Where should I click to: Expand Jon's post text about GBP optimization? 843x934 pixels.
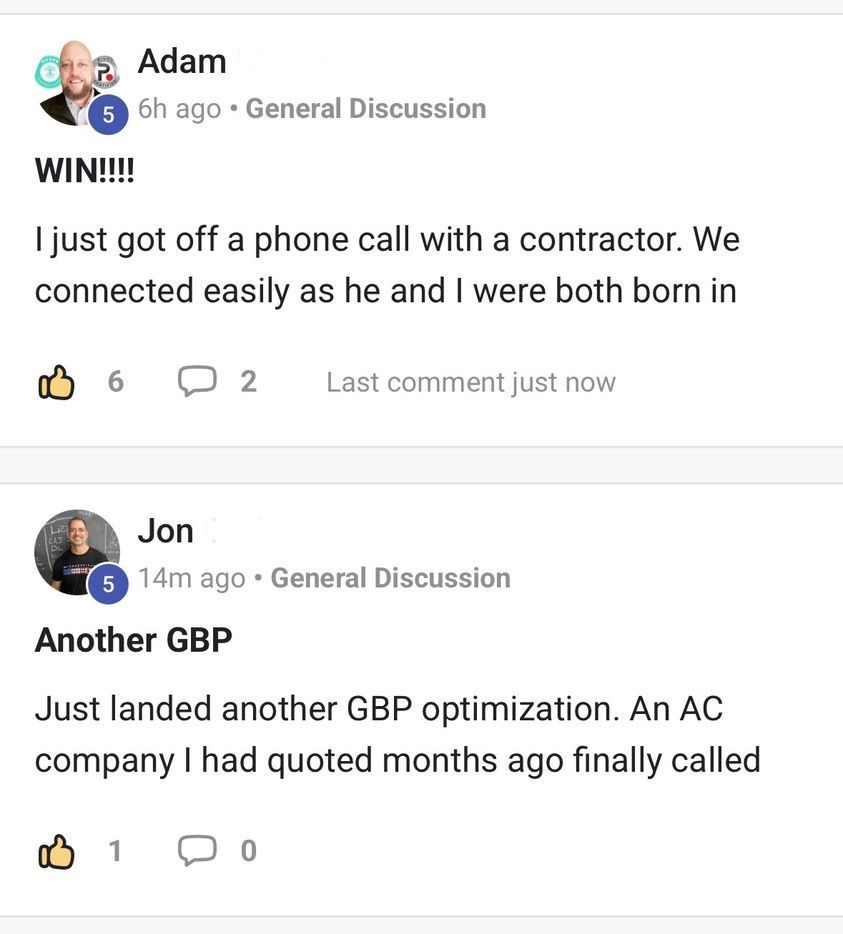coord(397,734)
